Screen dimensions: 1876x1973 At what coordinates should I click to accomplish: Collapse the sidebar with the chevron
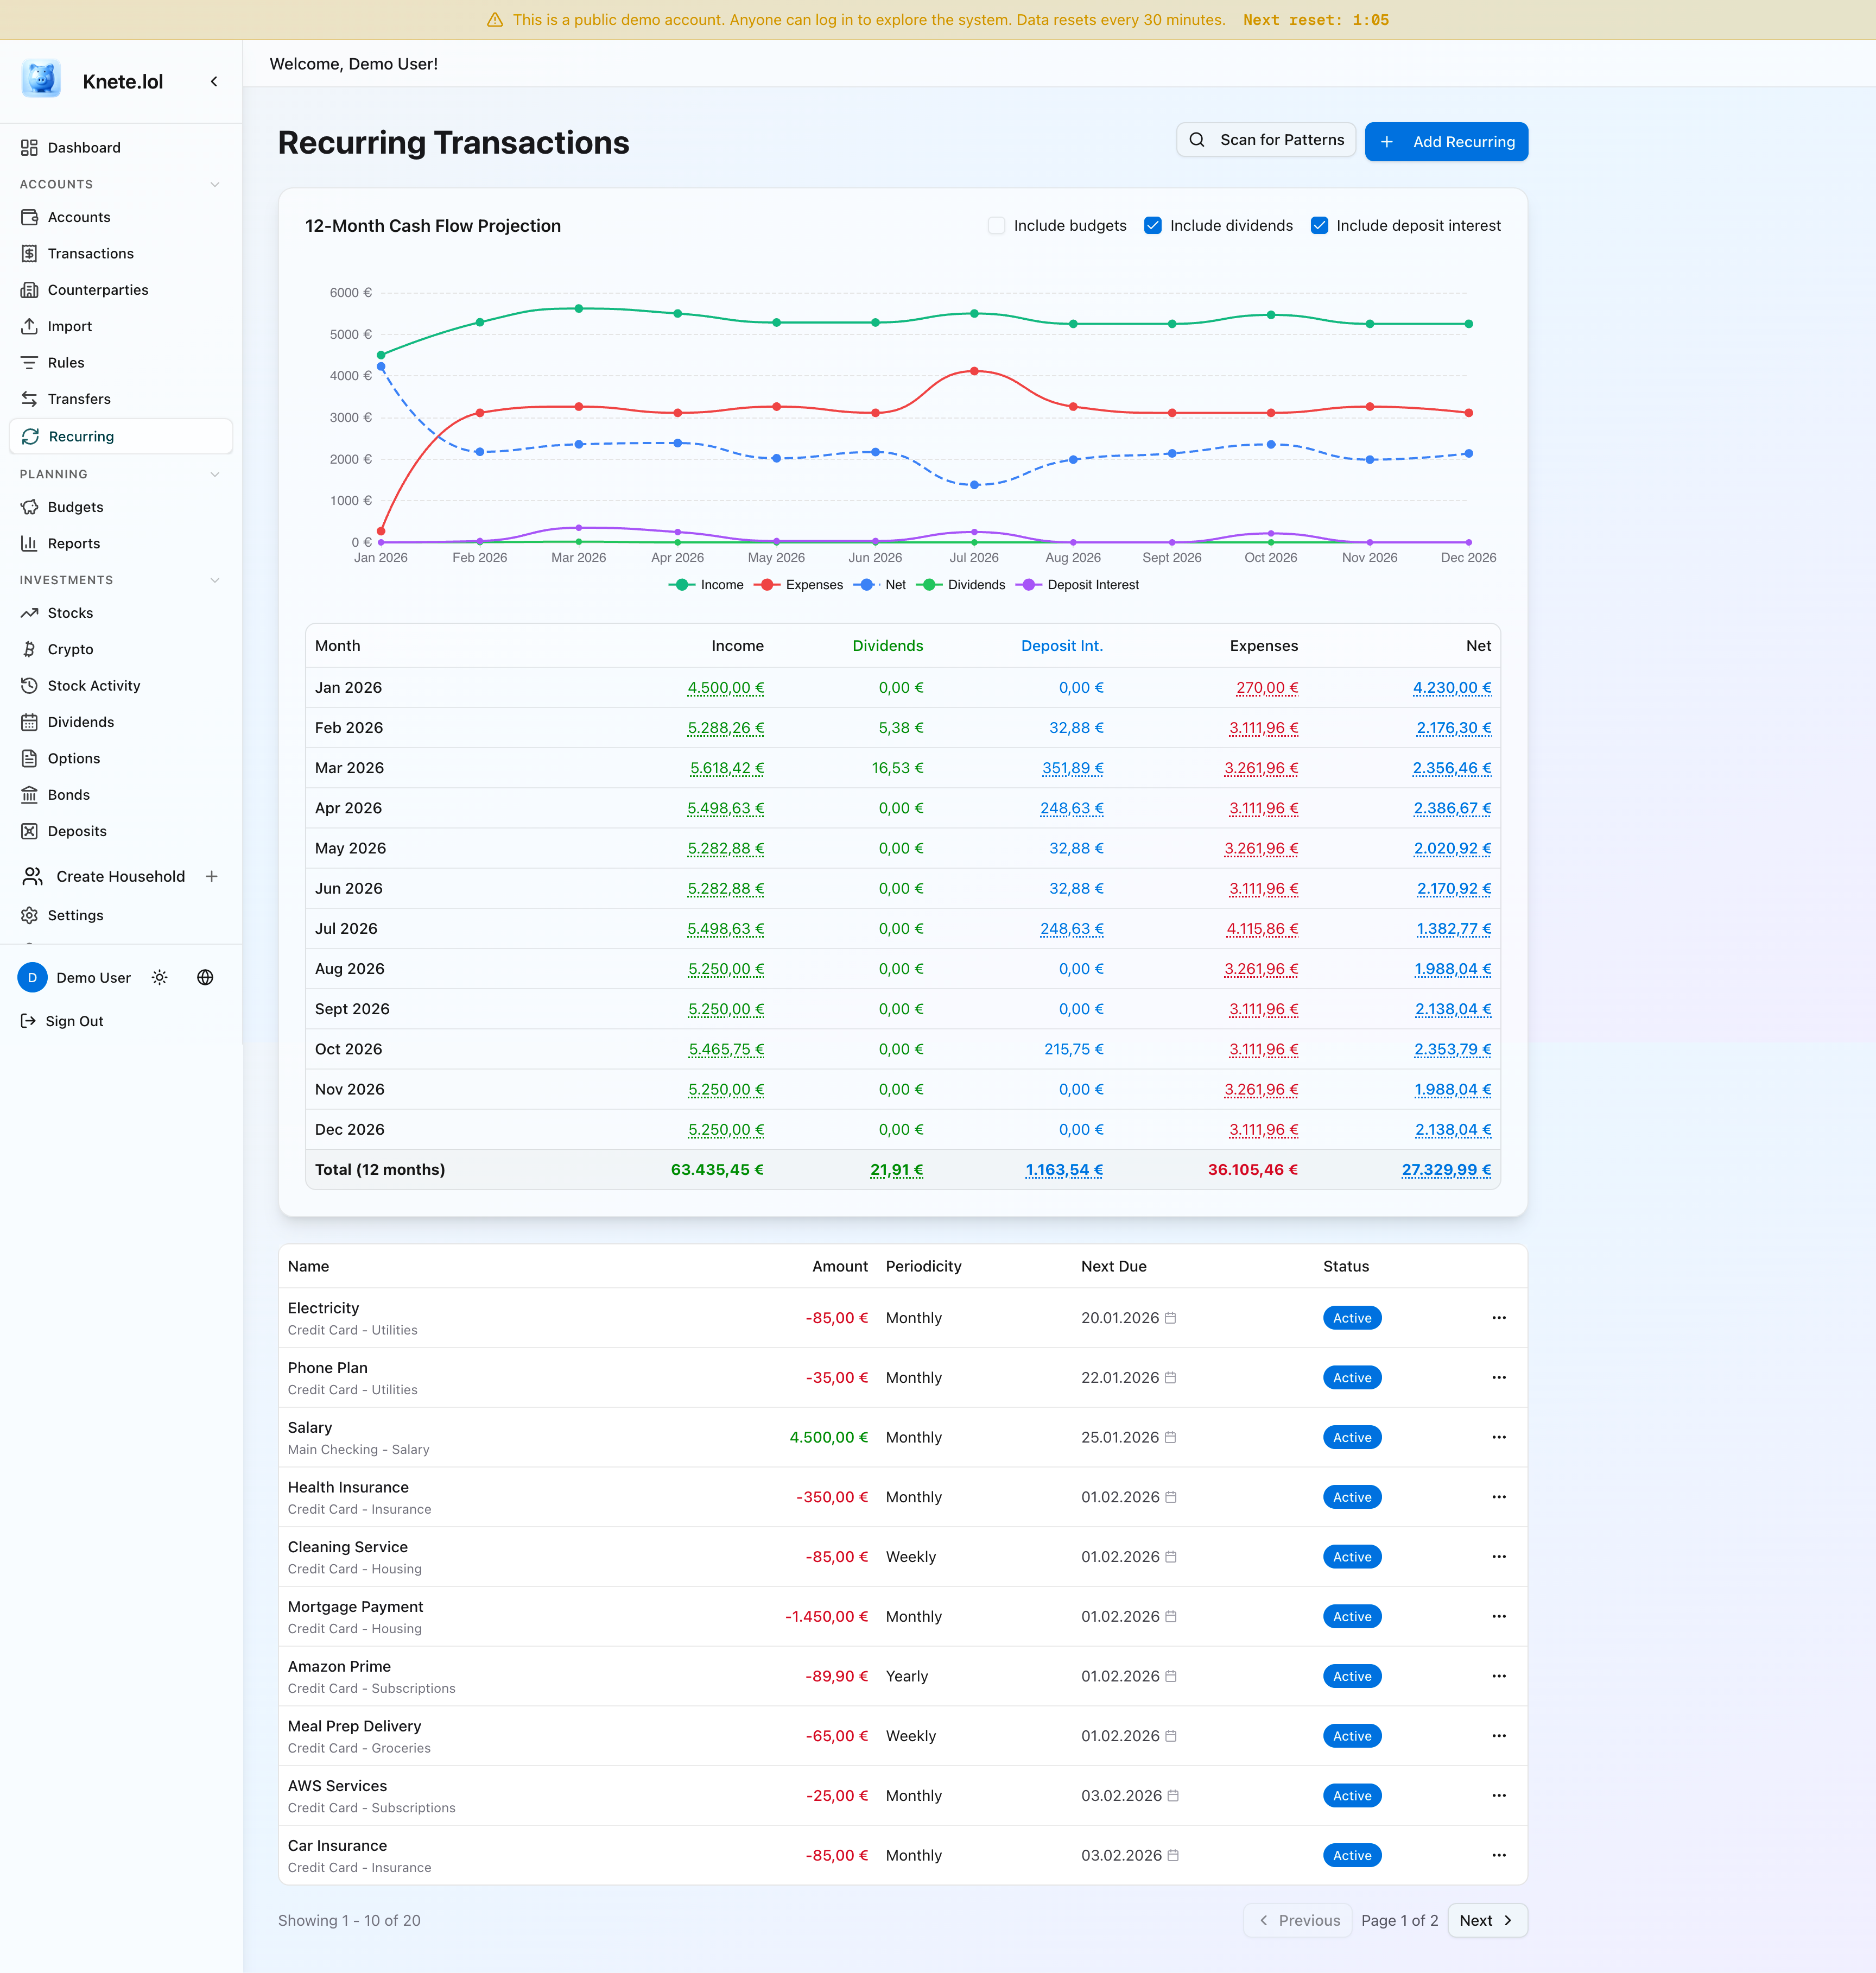213,81
